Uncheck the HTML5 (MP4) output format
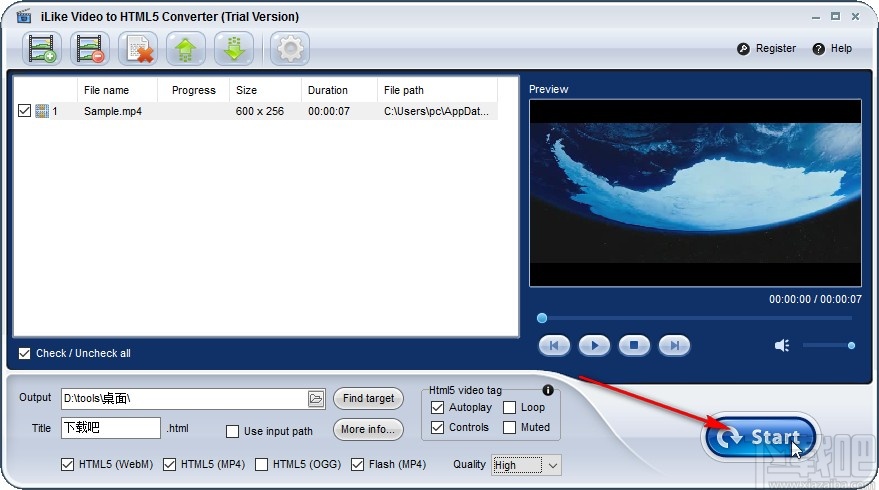This screenshot has height=490, width=879. (169, 464)
